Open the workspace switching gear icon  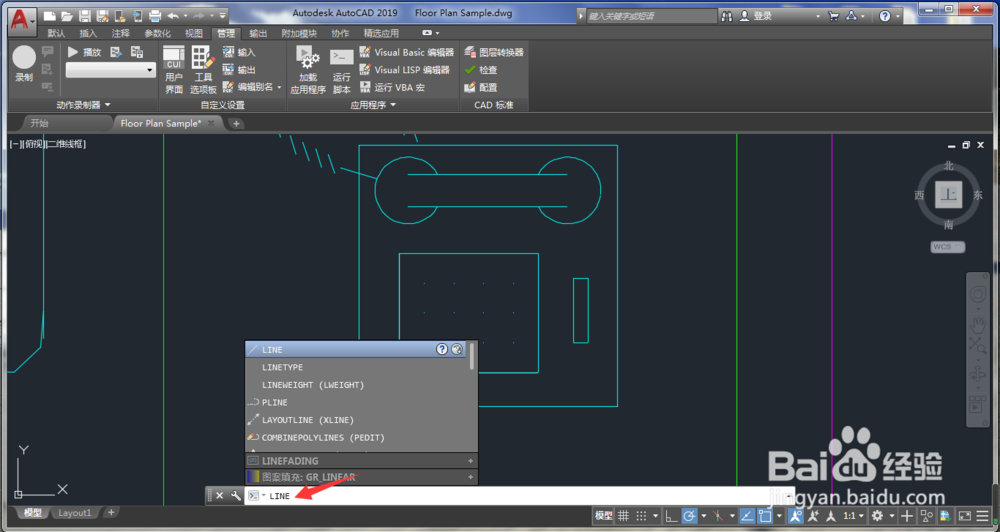878,516
